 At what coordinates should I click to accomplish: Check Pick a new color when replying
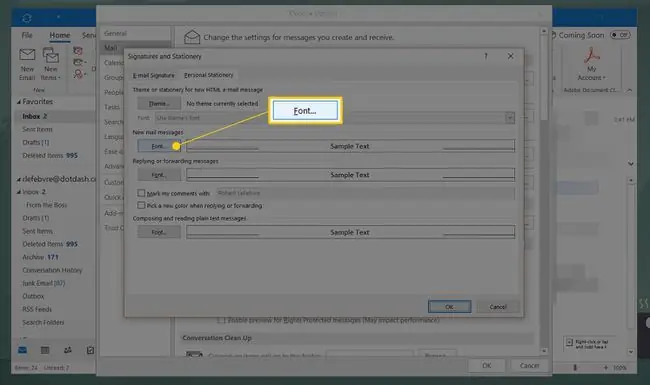(x=141, y=206)
